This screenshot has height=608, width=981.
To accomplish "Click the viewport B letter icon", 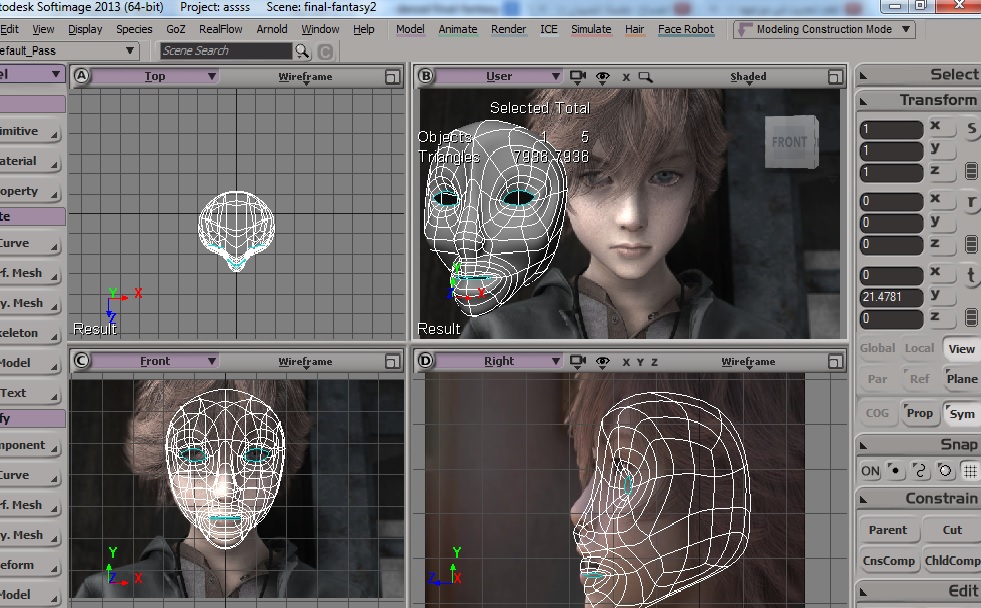I will [x=425, y=76].
